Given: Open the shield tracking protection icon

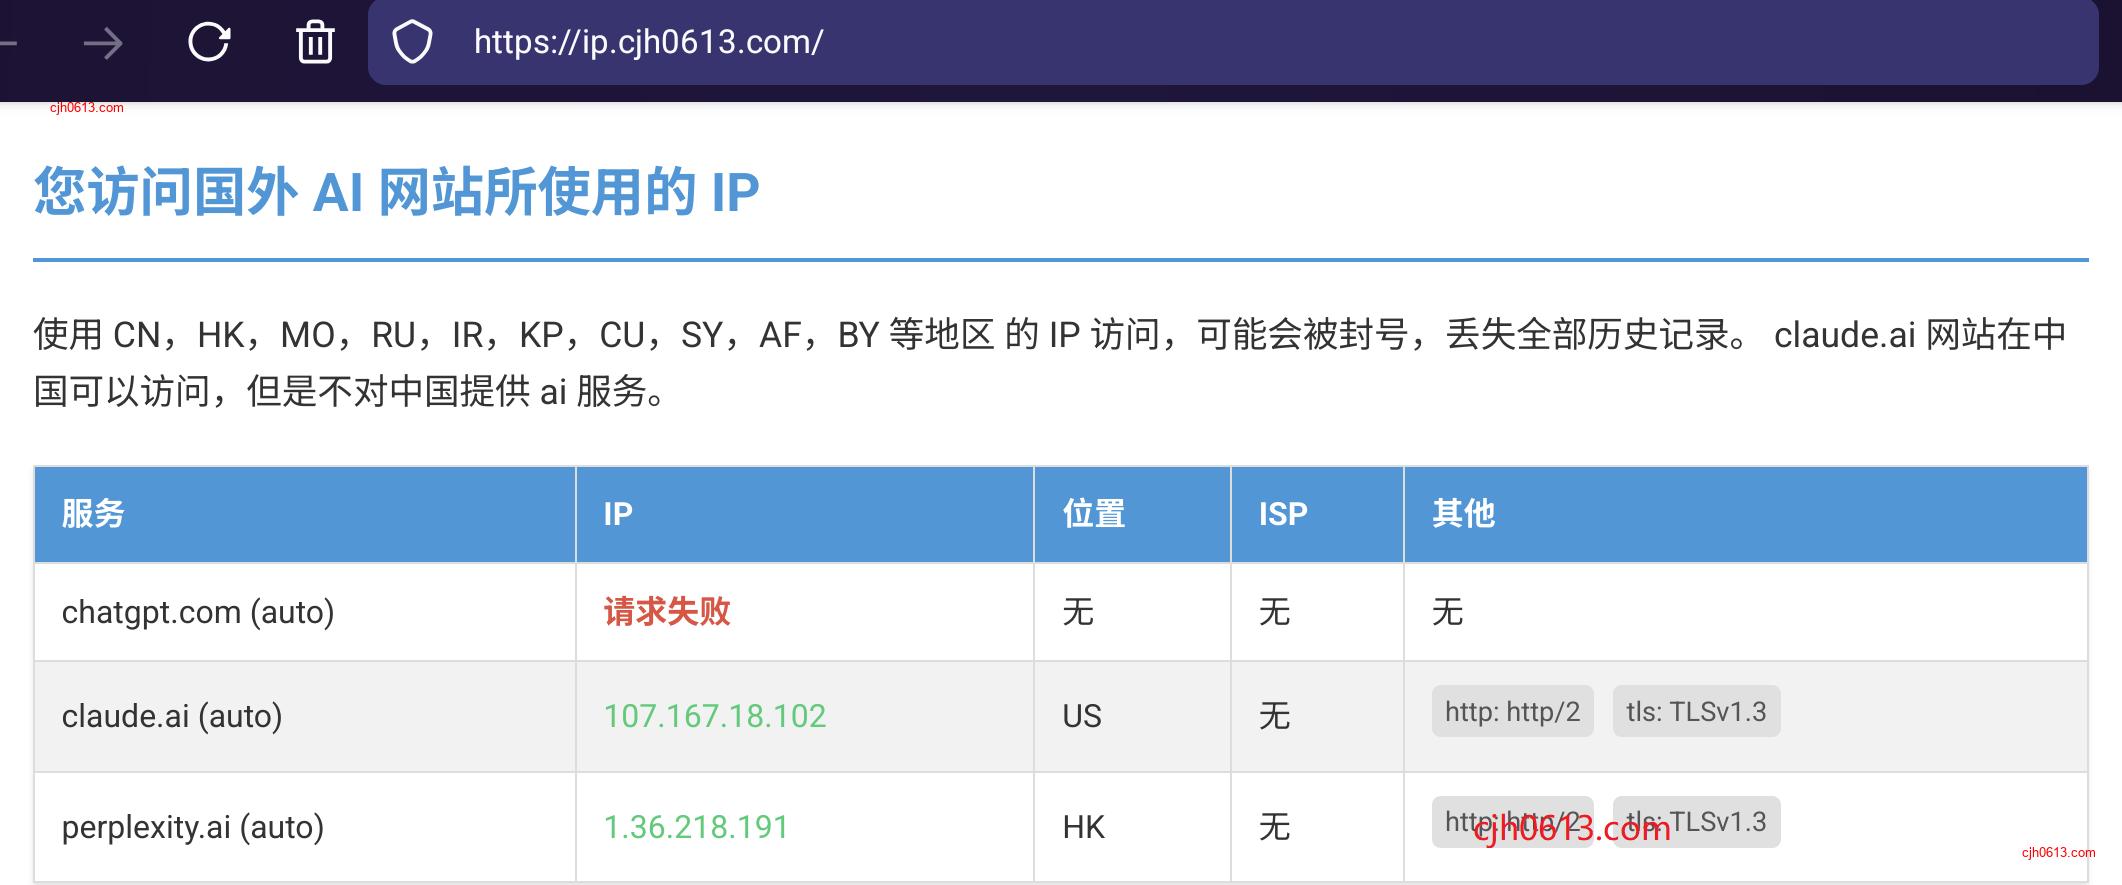Looking at the screenshot, I should [x=412, y=42].
